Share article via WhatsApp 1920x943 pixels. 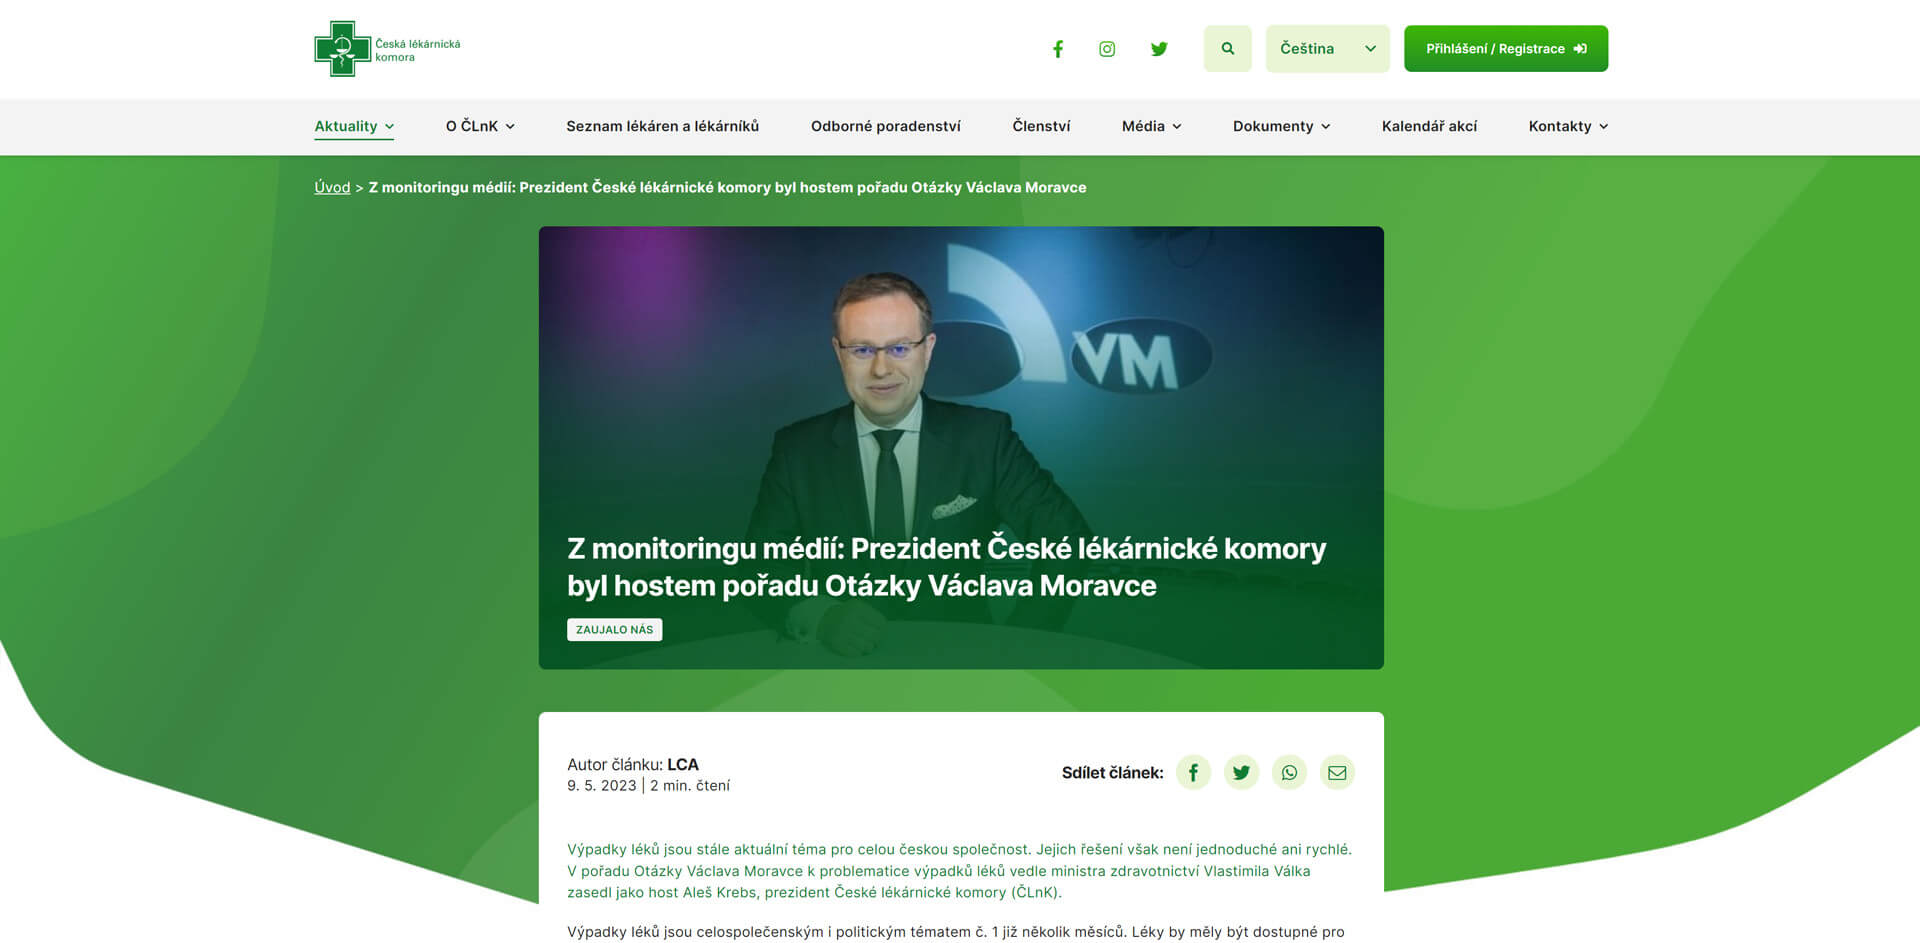click(1289, 773)
